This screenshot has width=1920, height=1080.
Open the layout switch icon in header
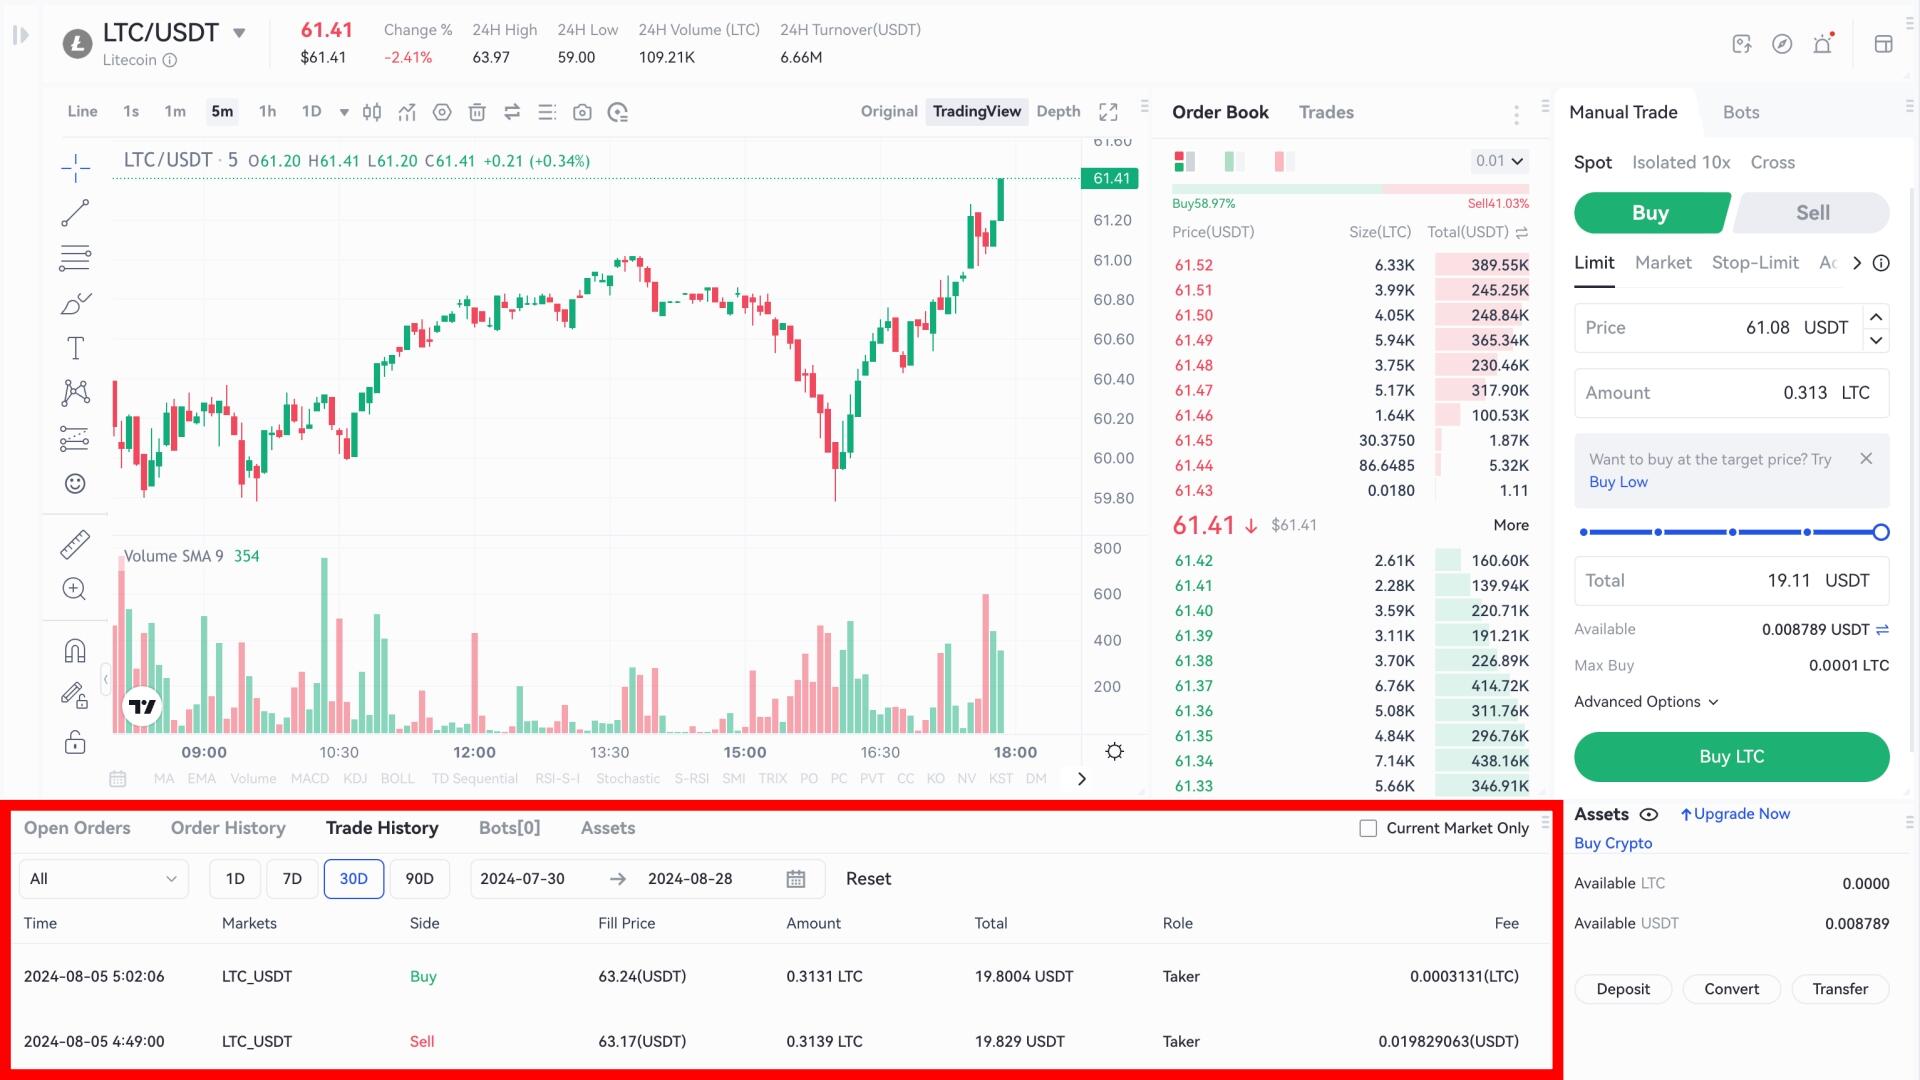click(1884, 43)
